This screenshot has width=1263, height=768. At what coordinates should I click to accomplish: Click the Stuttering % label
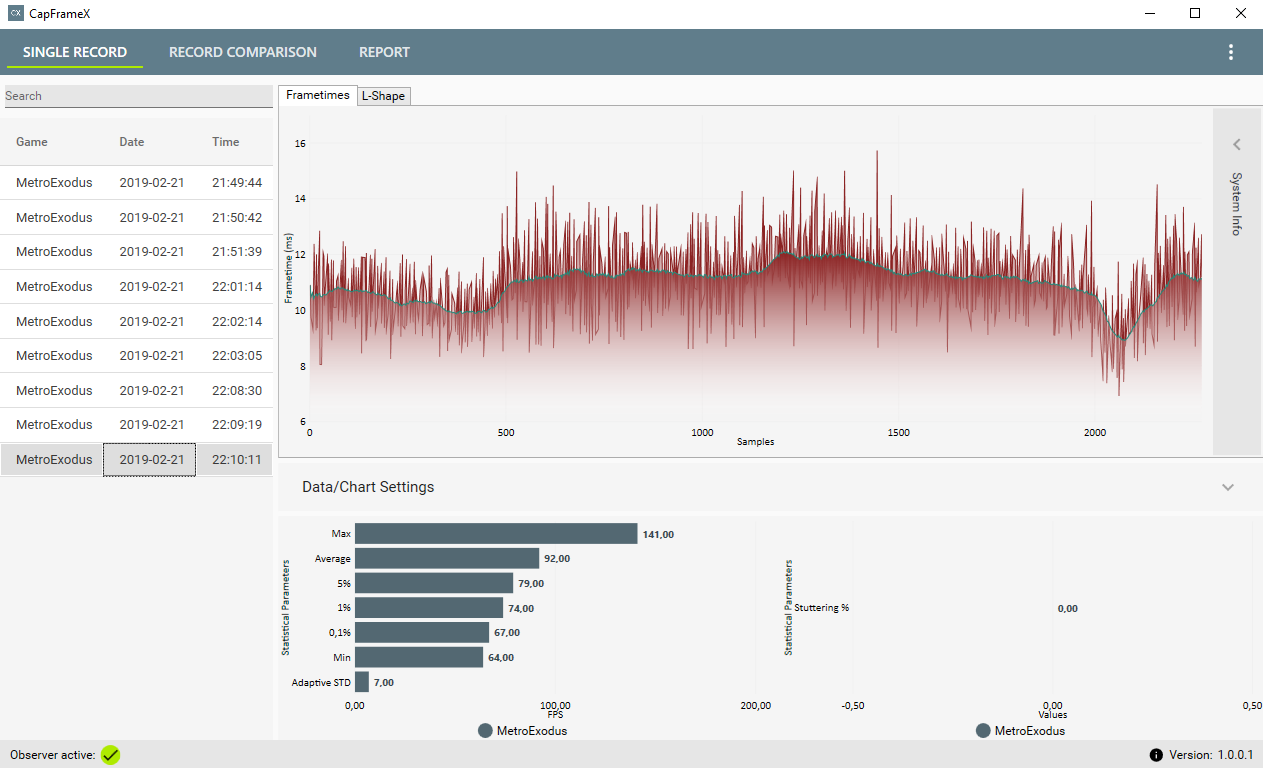coord(821,608)
